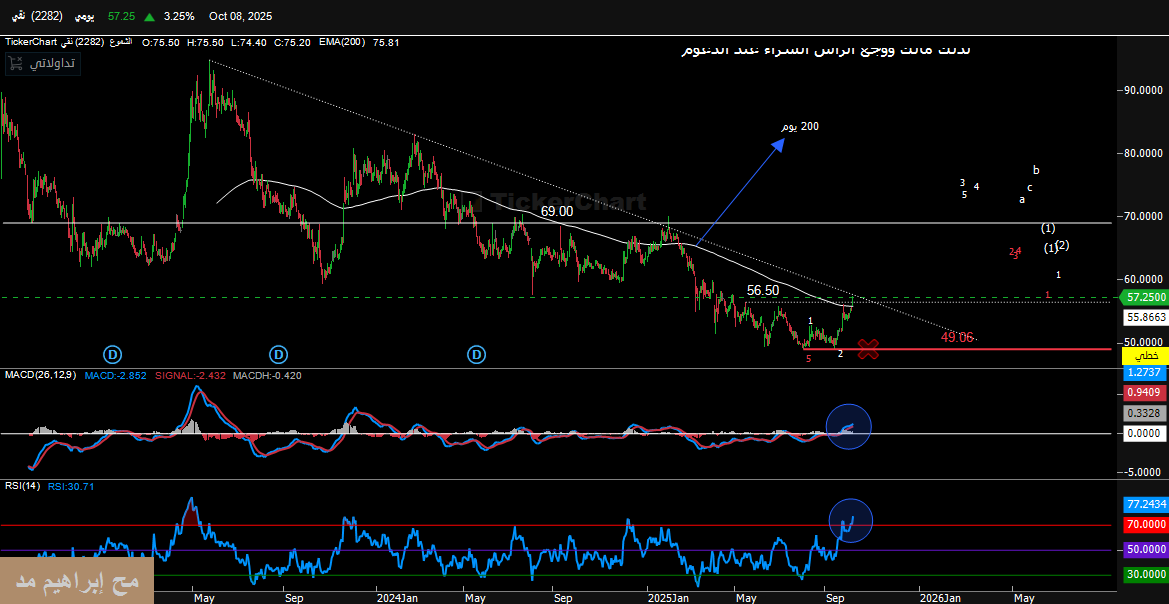Click the red X mark on support line
1169x604 pixels.
(868, 350)
